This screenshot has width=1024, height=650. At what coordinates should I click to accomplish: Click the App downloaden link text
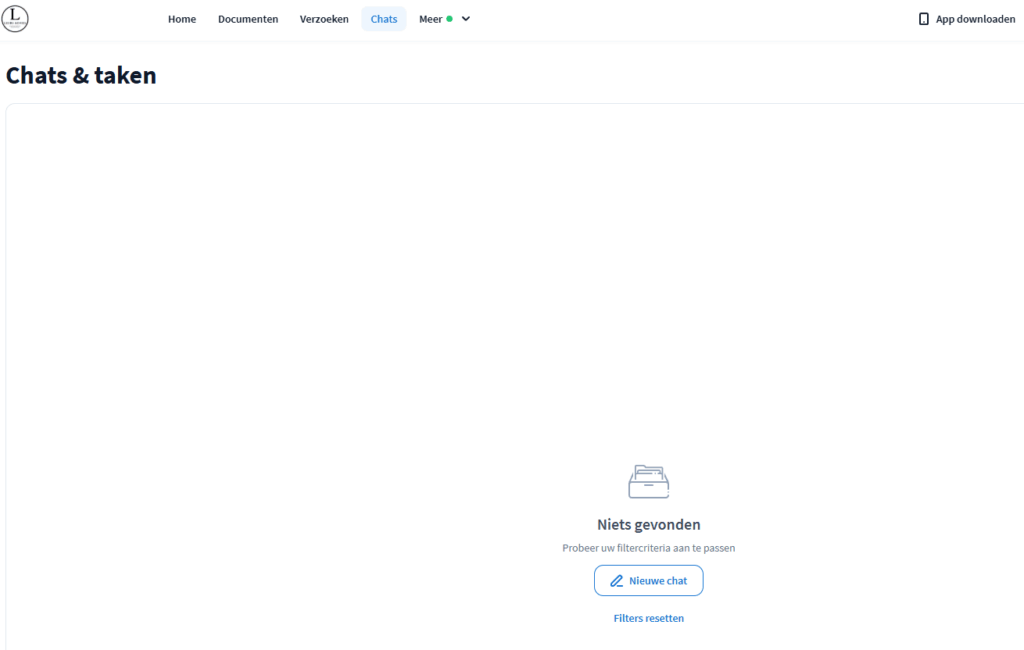tap(975, 19)
